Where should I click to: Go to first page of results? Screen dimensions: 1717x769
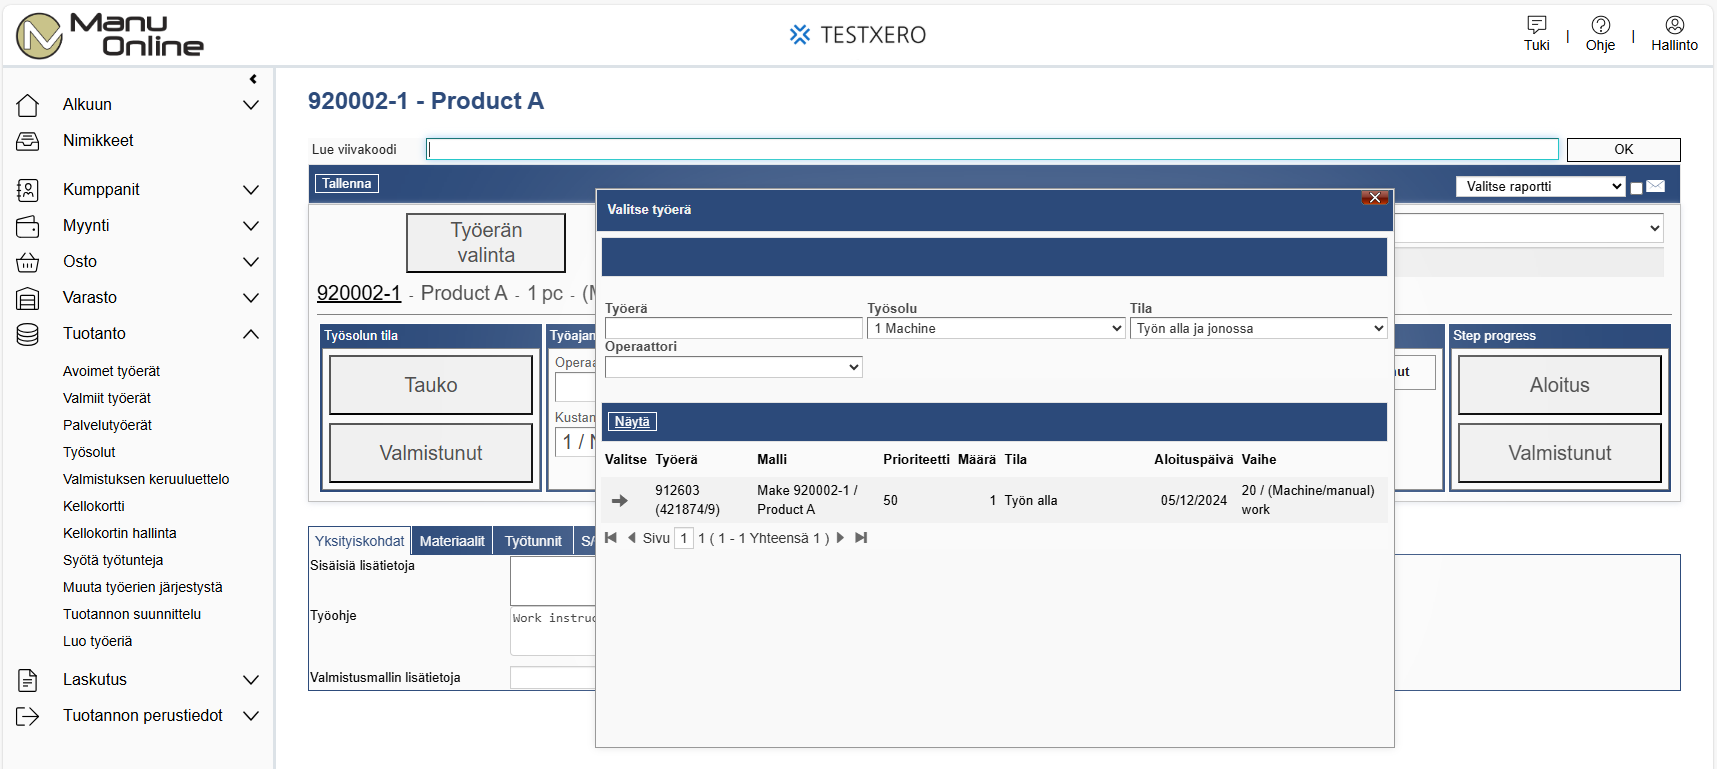(611, 538)
